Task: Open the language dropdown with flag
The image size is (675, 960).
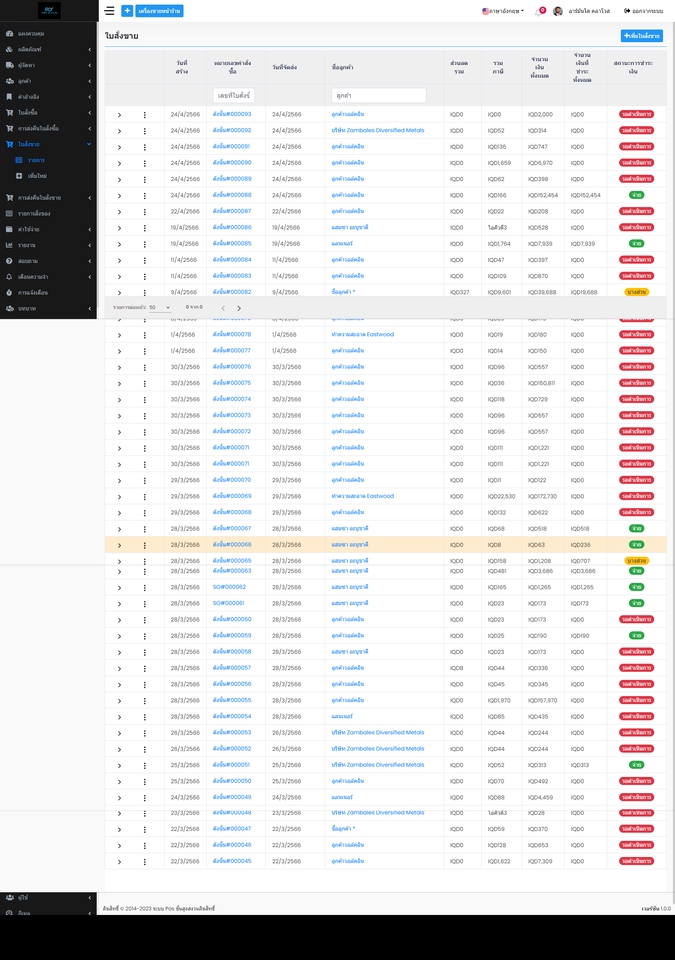Action: pos(503,11)
